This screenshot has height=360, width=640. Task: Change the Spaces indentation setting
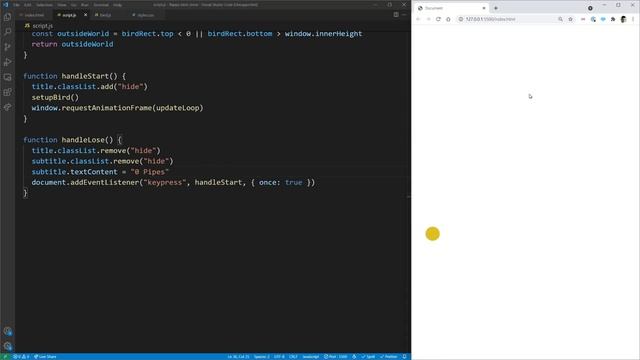tap(262, 356)
